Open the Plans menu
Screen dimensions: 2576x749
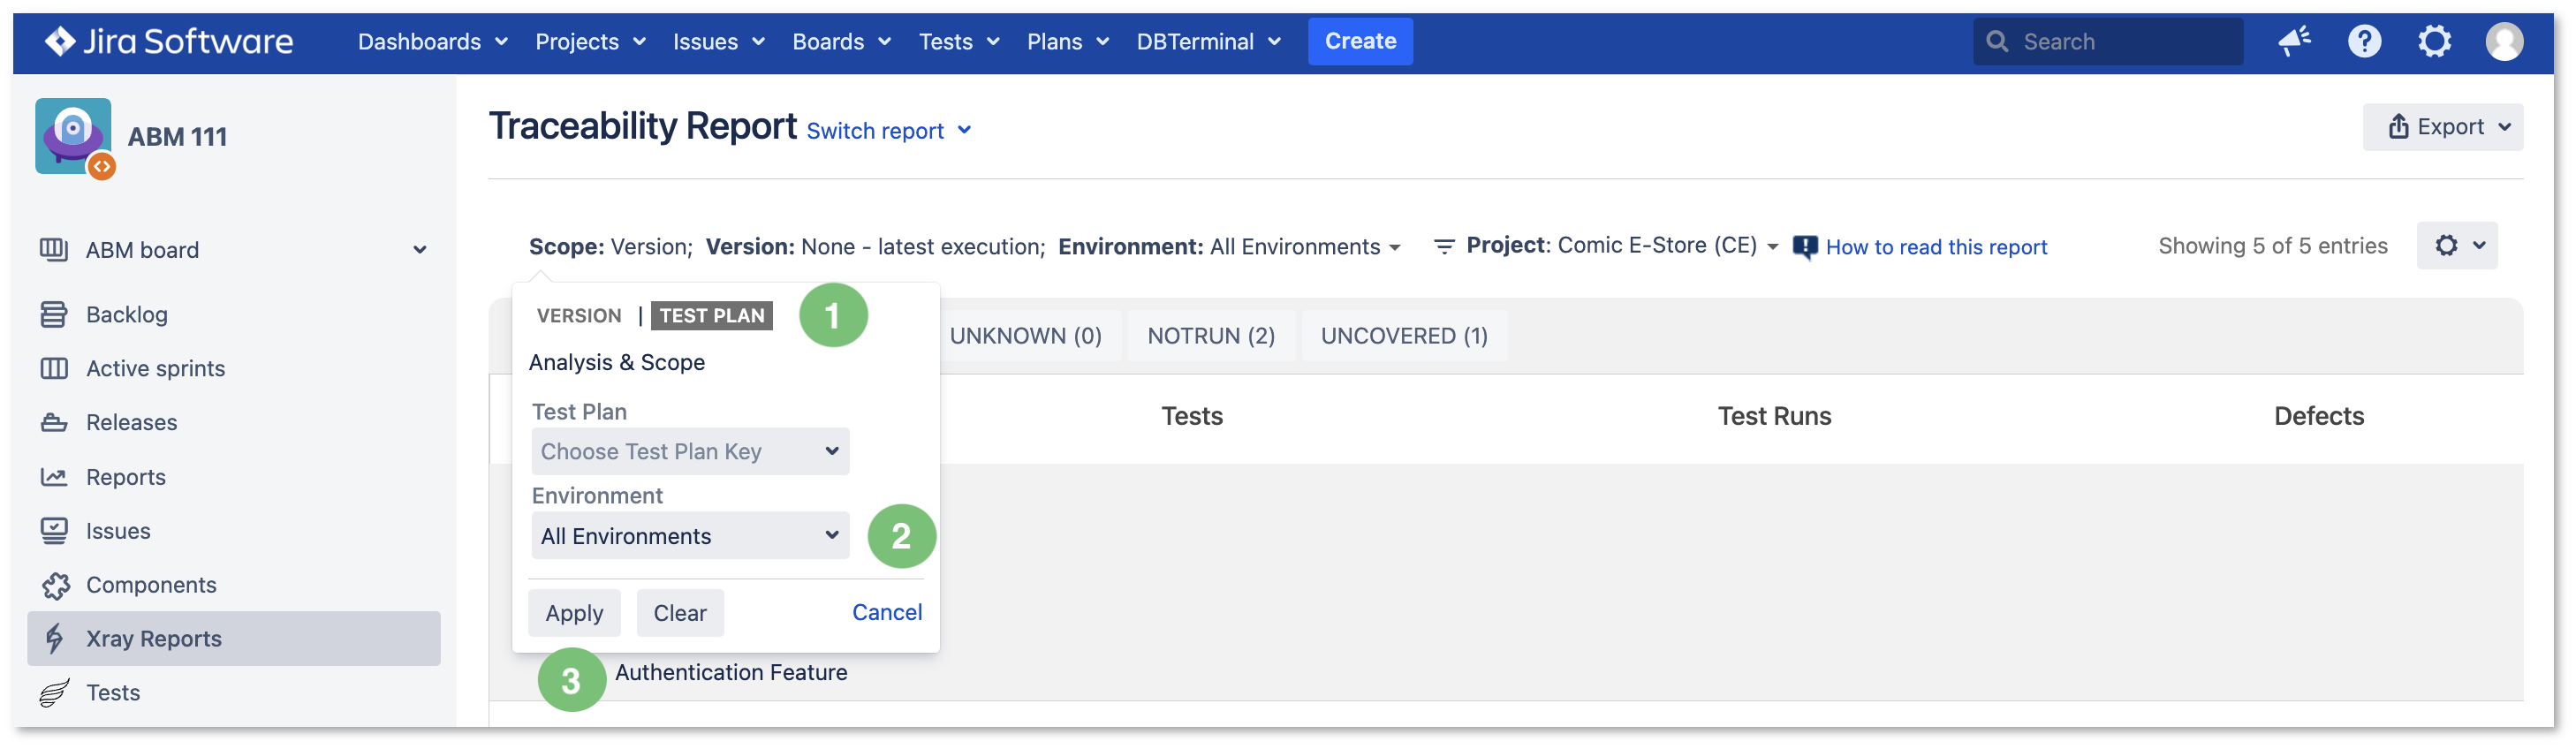pos(1068,41)
